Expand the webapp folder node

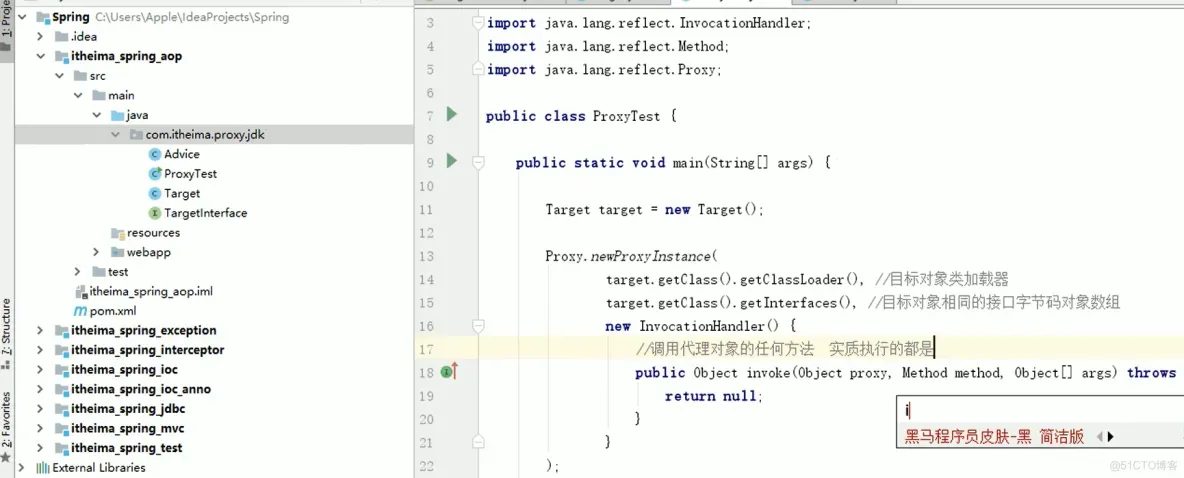96,252
